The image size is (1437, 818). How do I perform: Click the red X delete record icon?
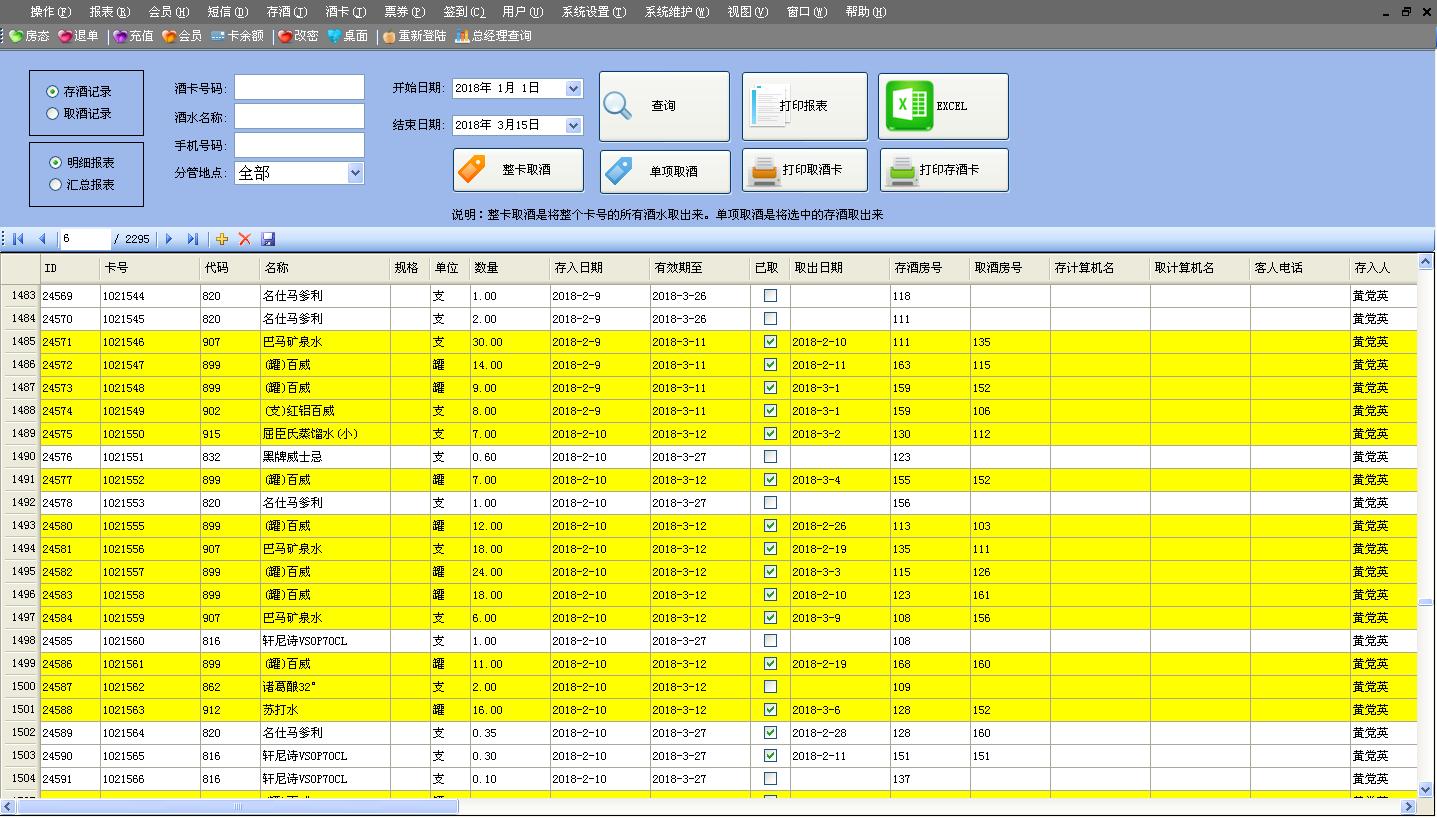pyautogui.click(x=244, y=239)
